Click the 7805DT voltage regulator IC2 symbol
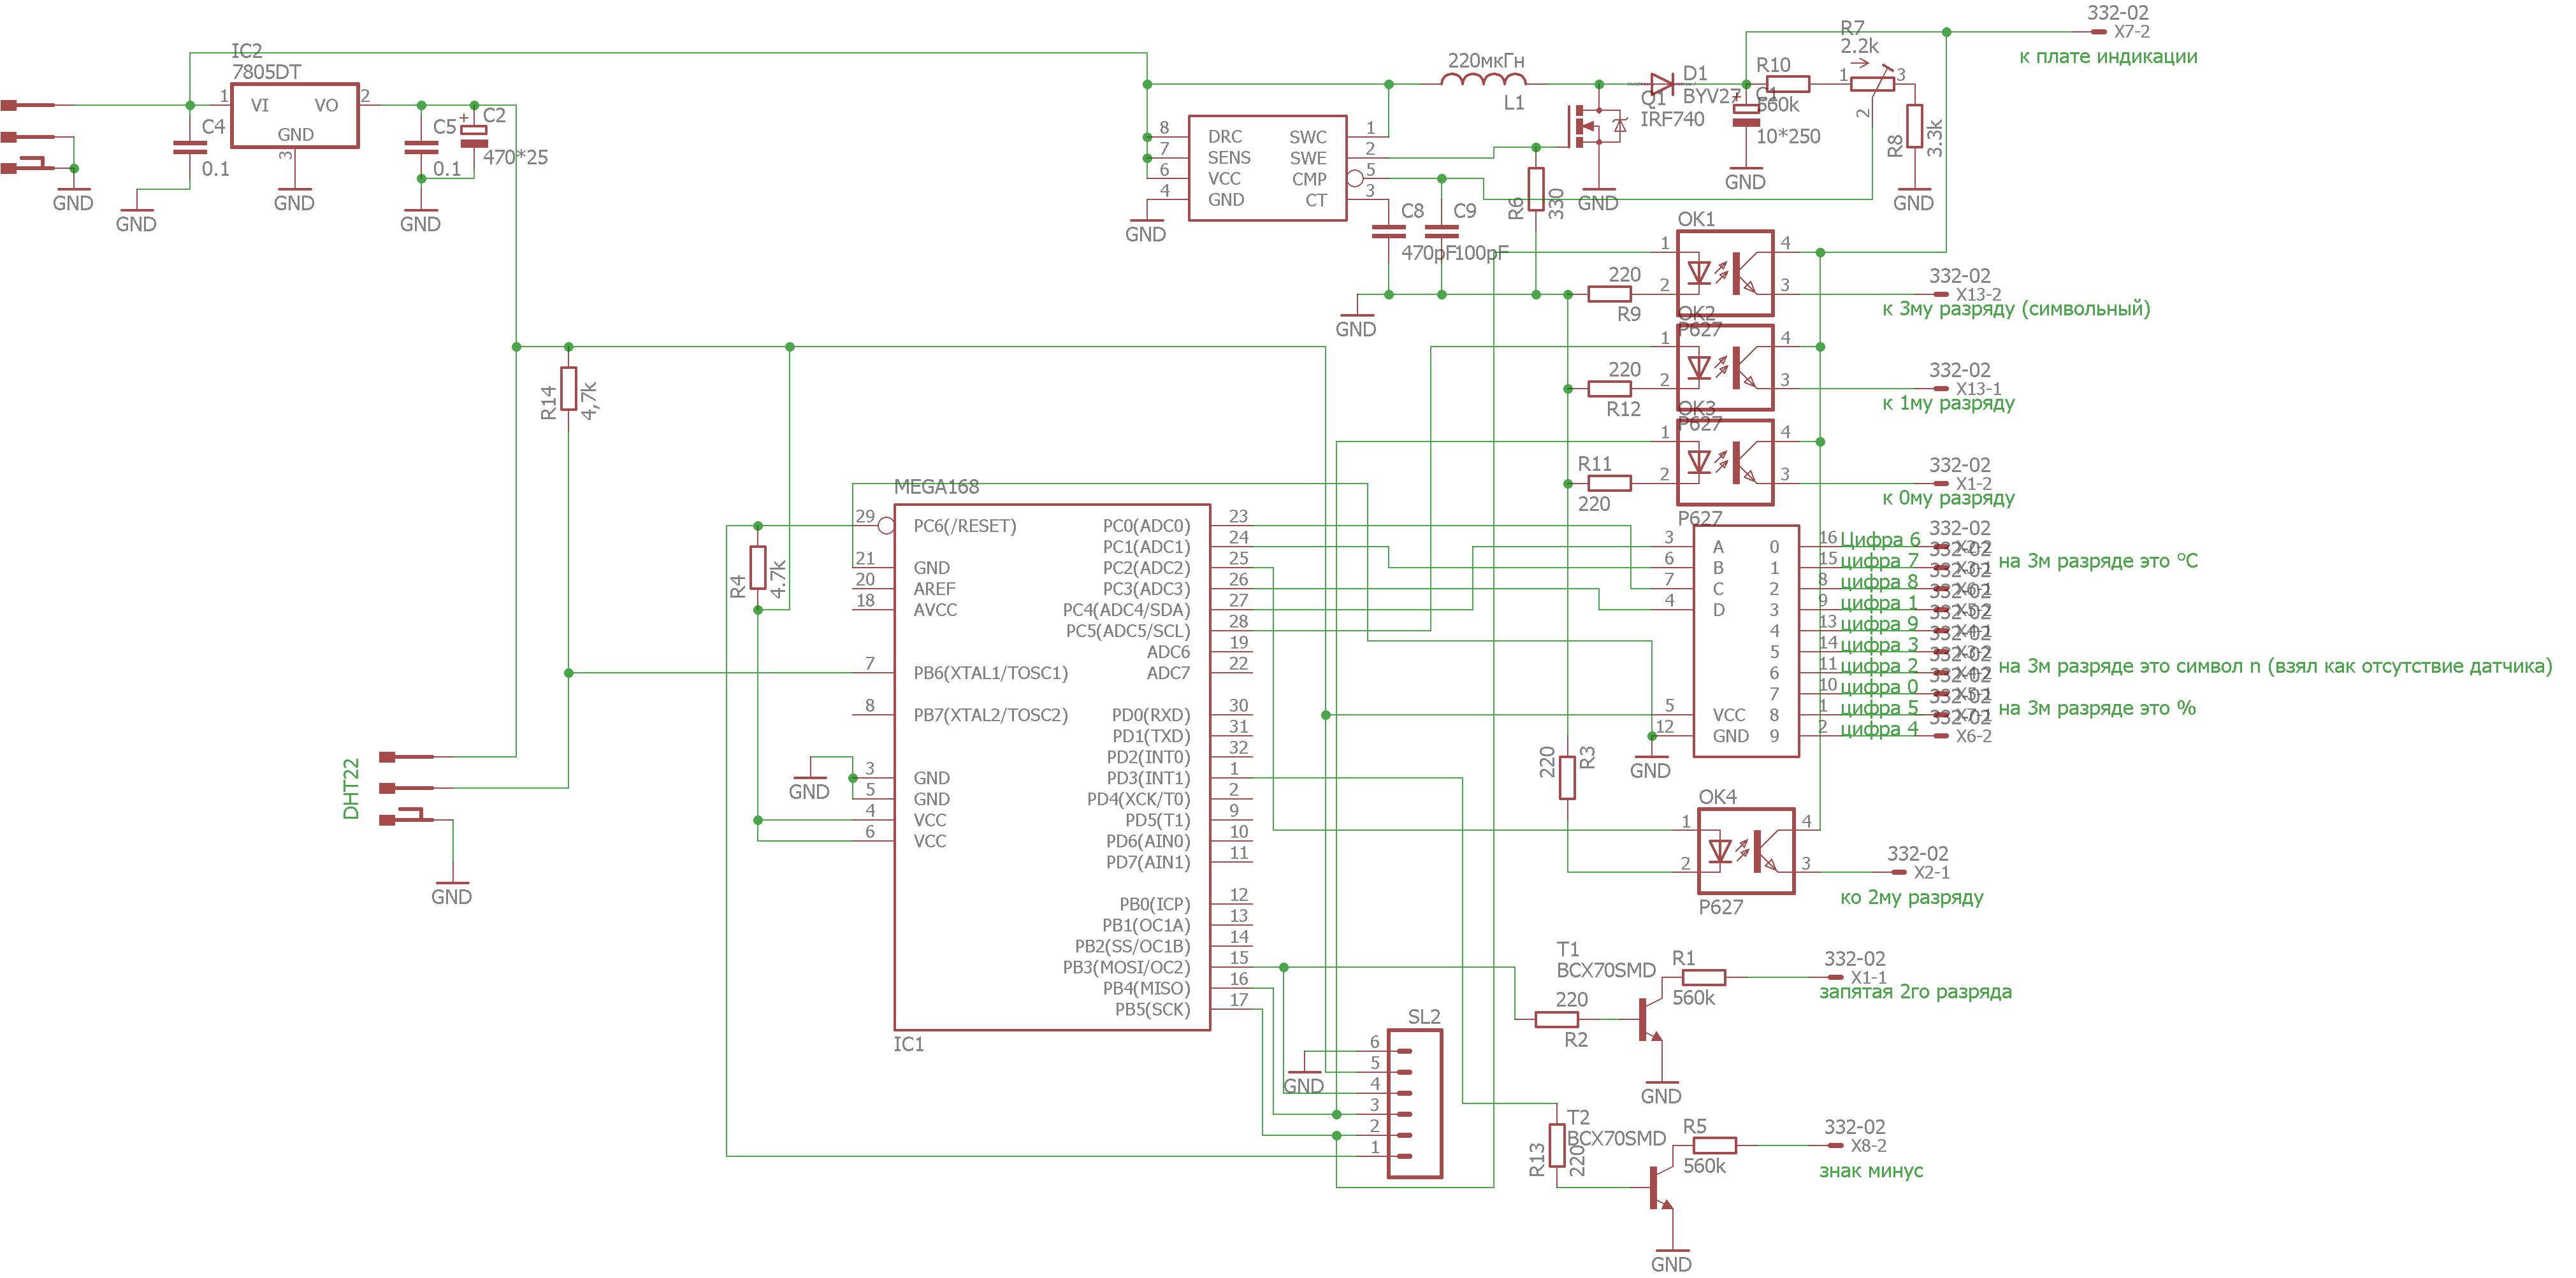This screenshot has height=1278, width=2576. click(x=294, y=116)
